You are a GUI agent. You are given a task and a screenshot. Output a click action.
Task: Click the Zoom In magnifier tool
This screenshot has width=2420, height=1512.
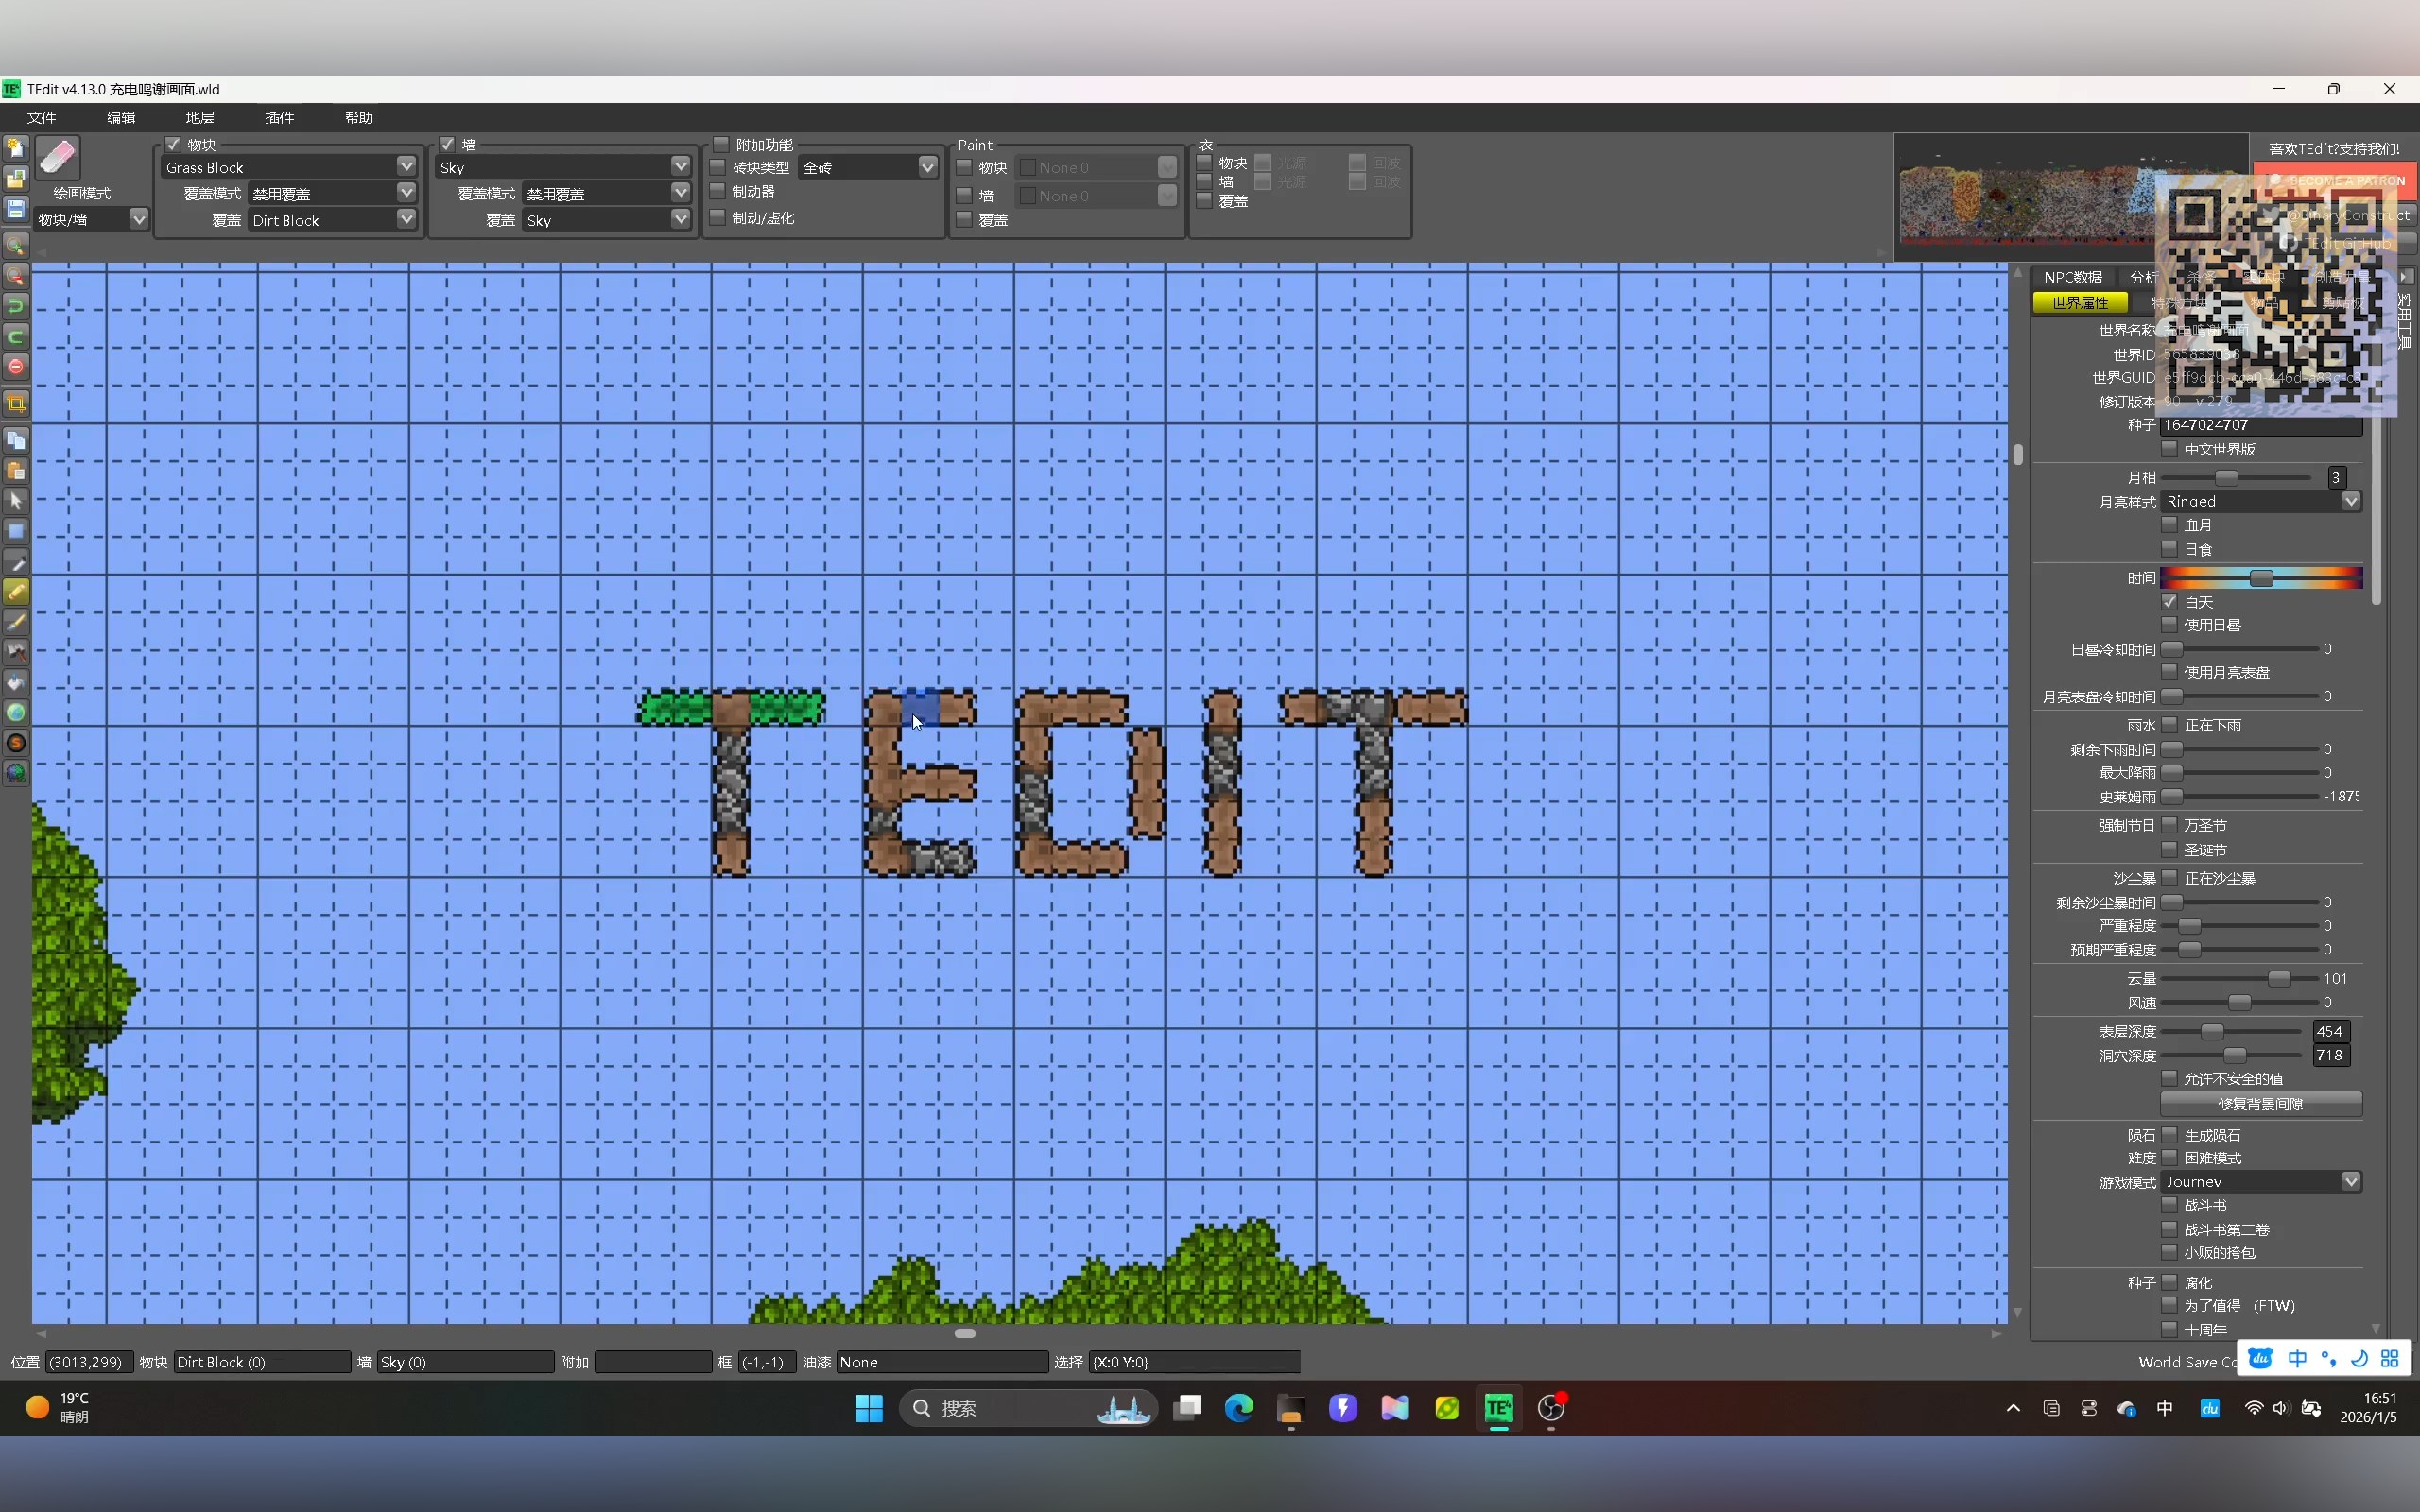[x=16, y=246]
